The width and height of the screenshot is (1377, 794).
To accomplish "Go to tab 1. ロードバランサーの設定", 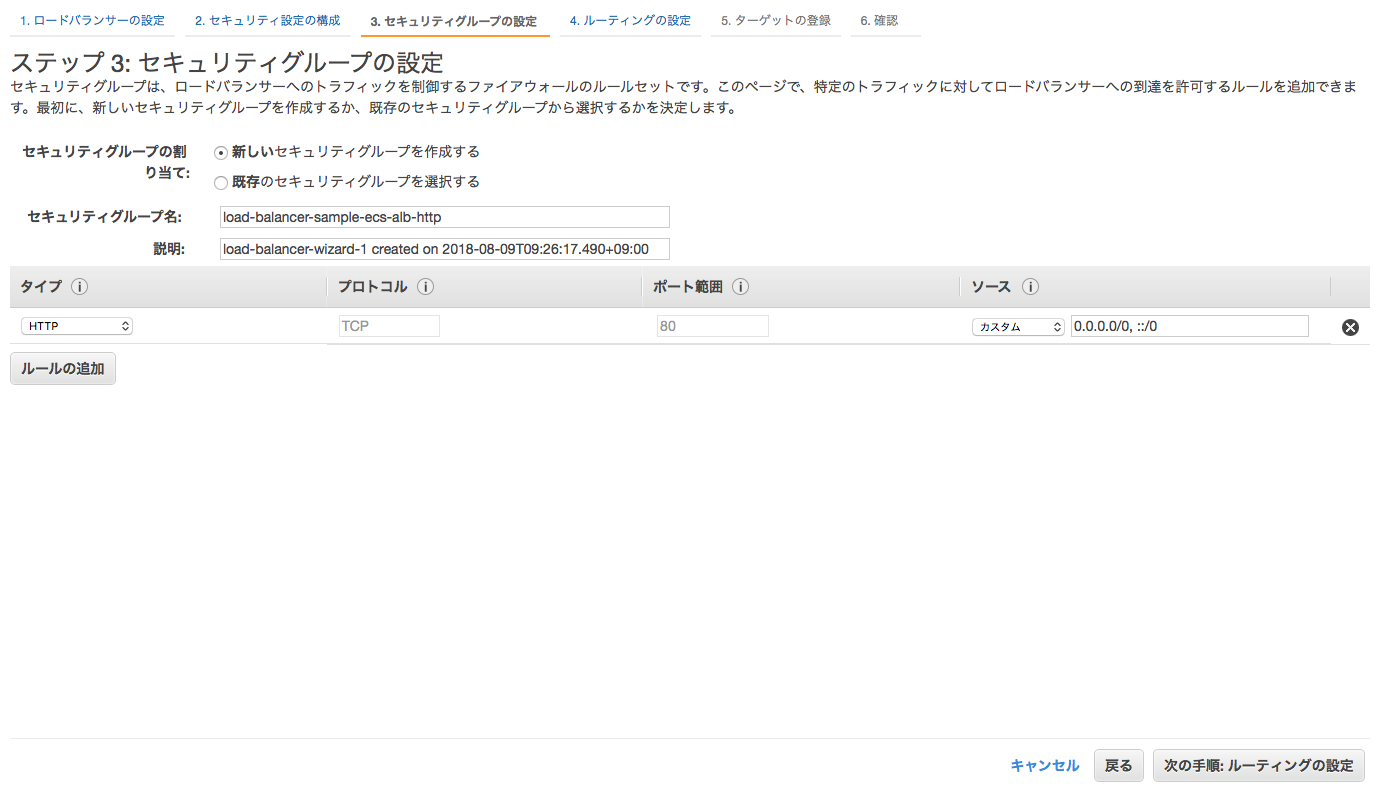I will click(x=92, y=21).
